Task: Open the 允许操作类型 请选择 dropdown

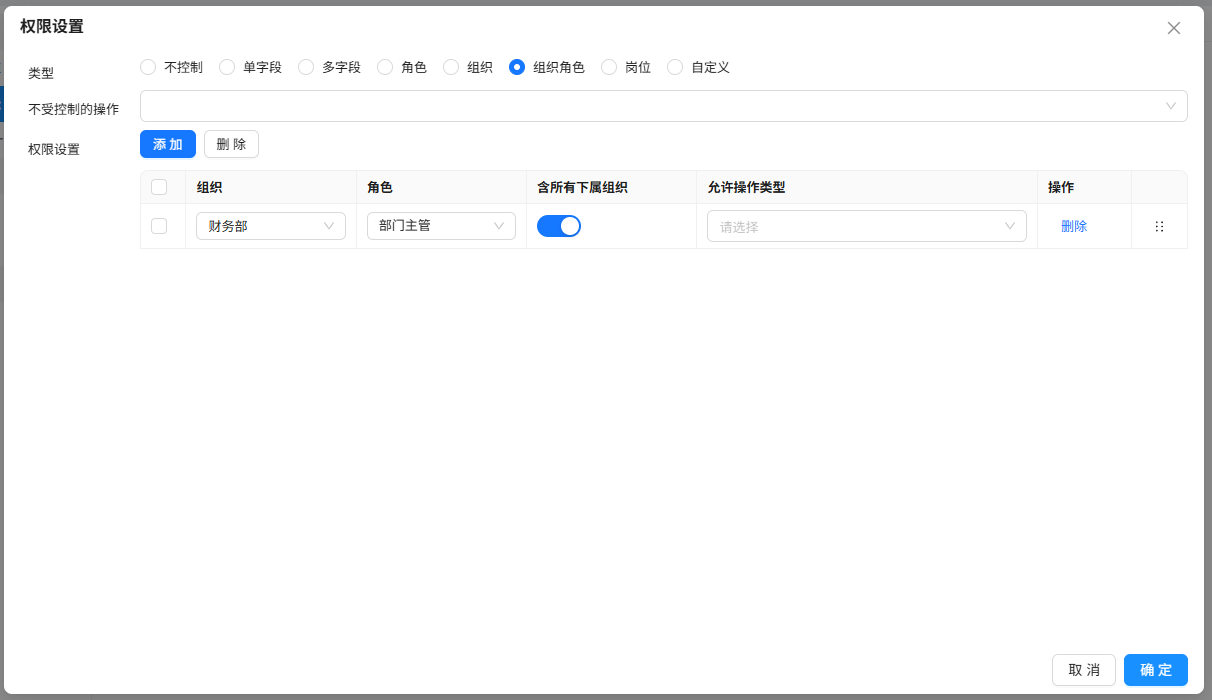Action: (867, 226)
